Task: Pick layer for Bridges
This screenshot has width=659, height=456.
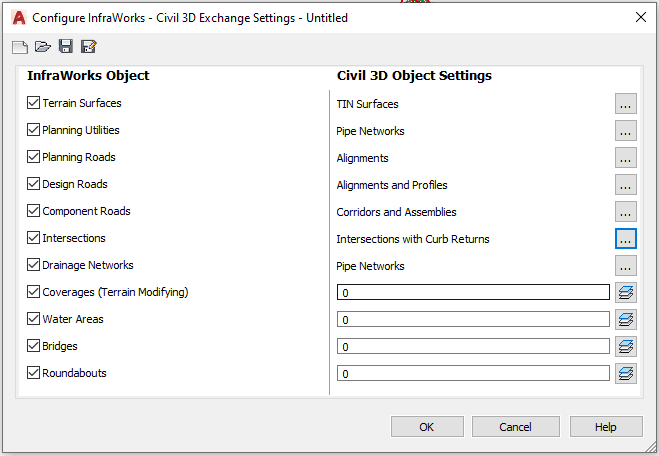Action: (x=626, y=346)
